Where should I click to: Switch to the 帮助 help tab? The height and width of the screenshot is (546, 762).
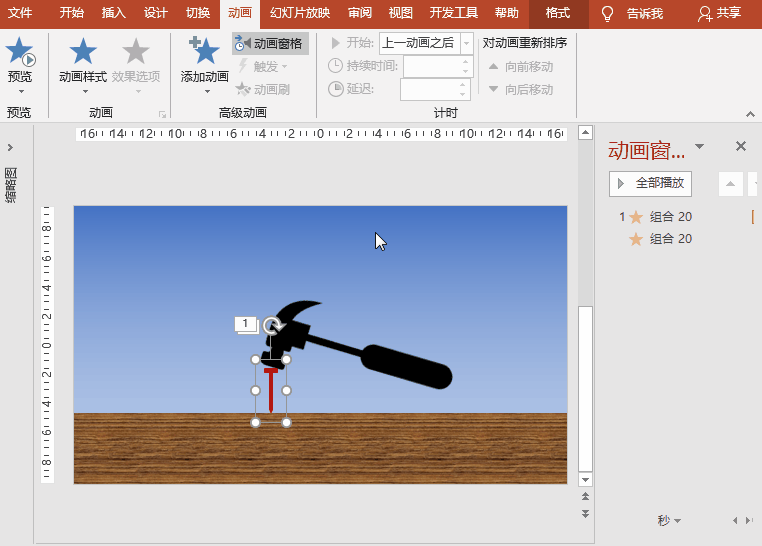point(506,13)
